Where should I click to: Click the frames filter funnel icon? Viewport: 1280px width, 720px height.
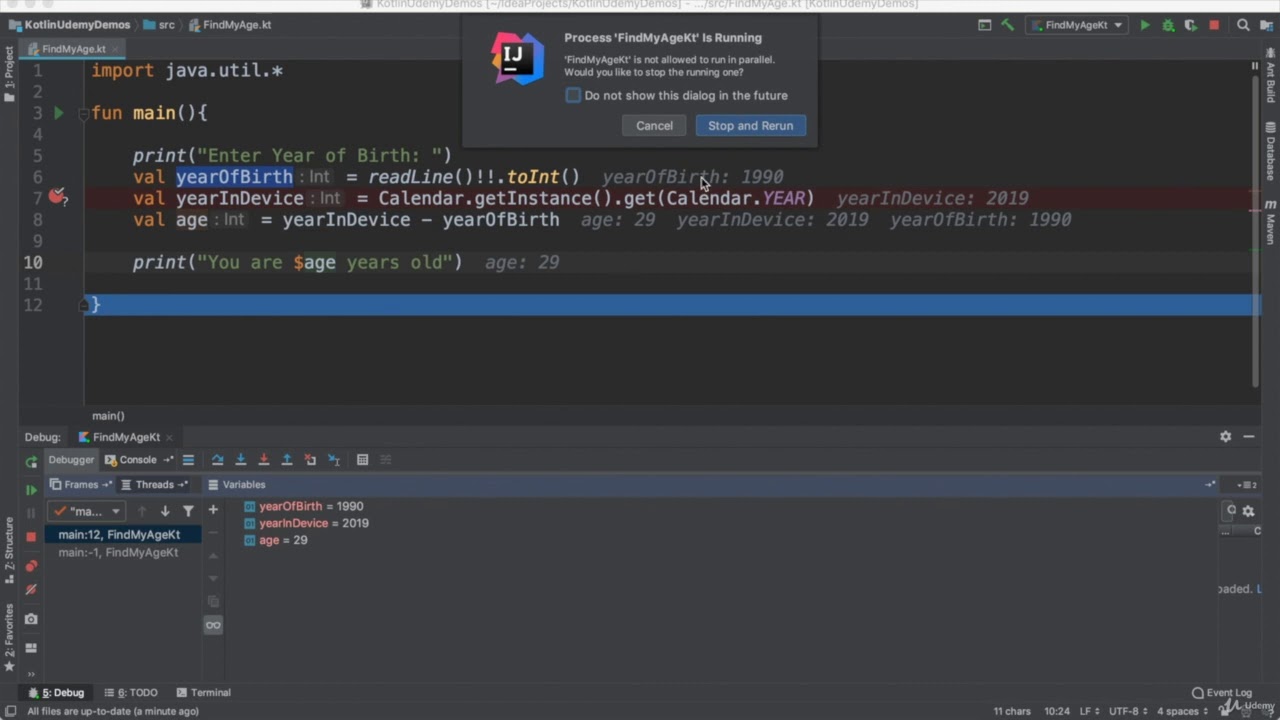188,511
